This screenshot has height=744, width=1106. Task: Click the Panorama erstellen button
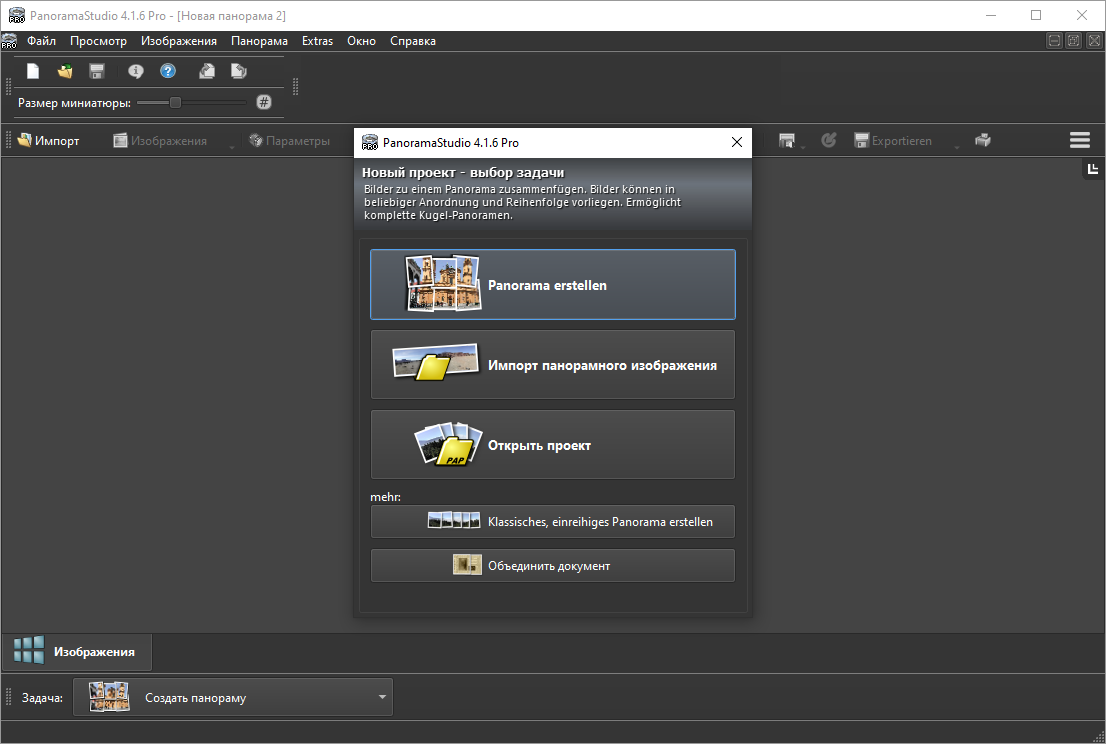[552, 285]
